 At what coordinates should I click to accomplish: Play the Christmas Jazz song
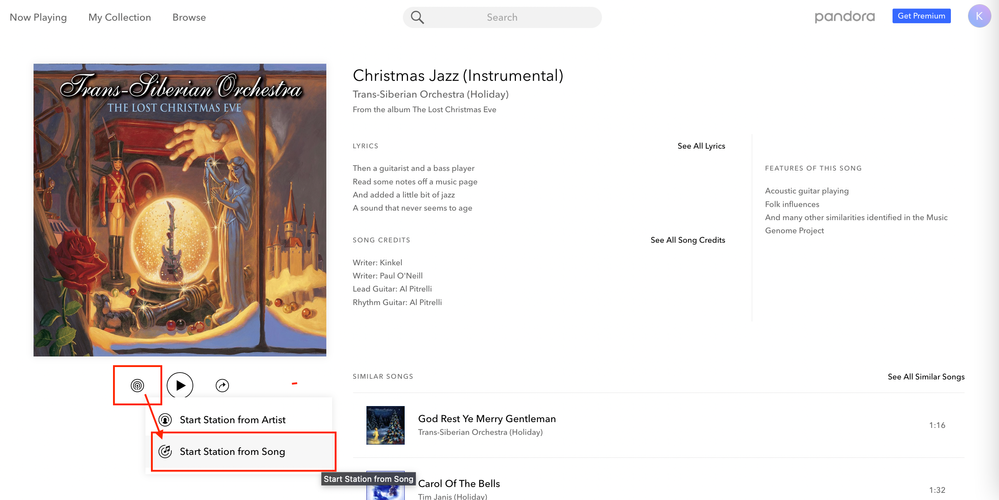[x=180, y=385]
